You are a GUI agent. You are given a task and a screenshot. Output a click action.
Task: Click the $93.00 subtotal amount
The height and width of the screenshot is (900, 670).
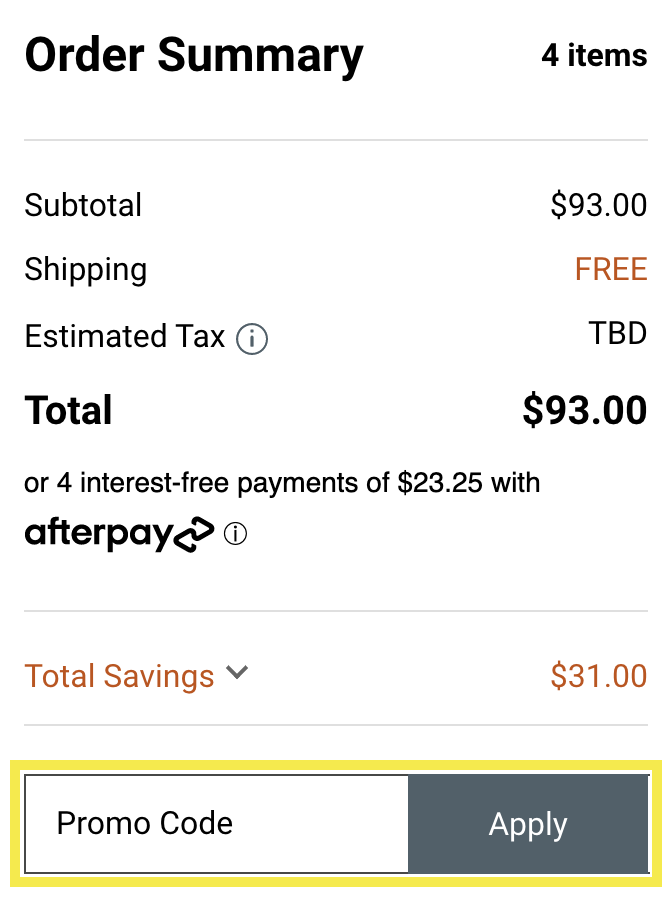(598, 205)
